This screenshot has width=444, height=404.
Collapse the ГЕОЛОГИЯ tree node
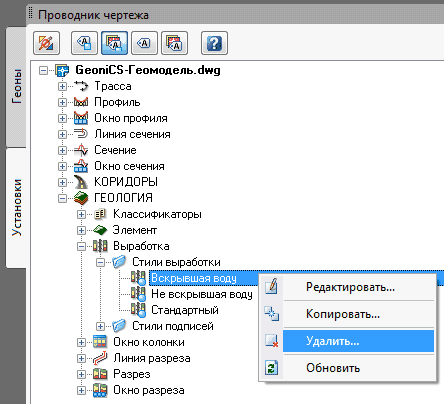[62, 198]
